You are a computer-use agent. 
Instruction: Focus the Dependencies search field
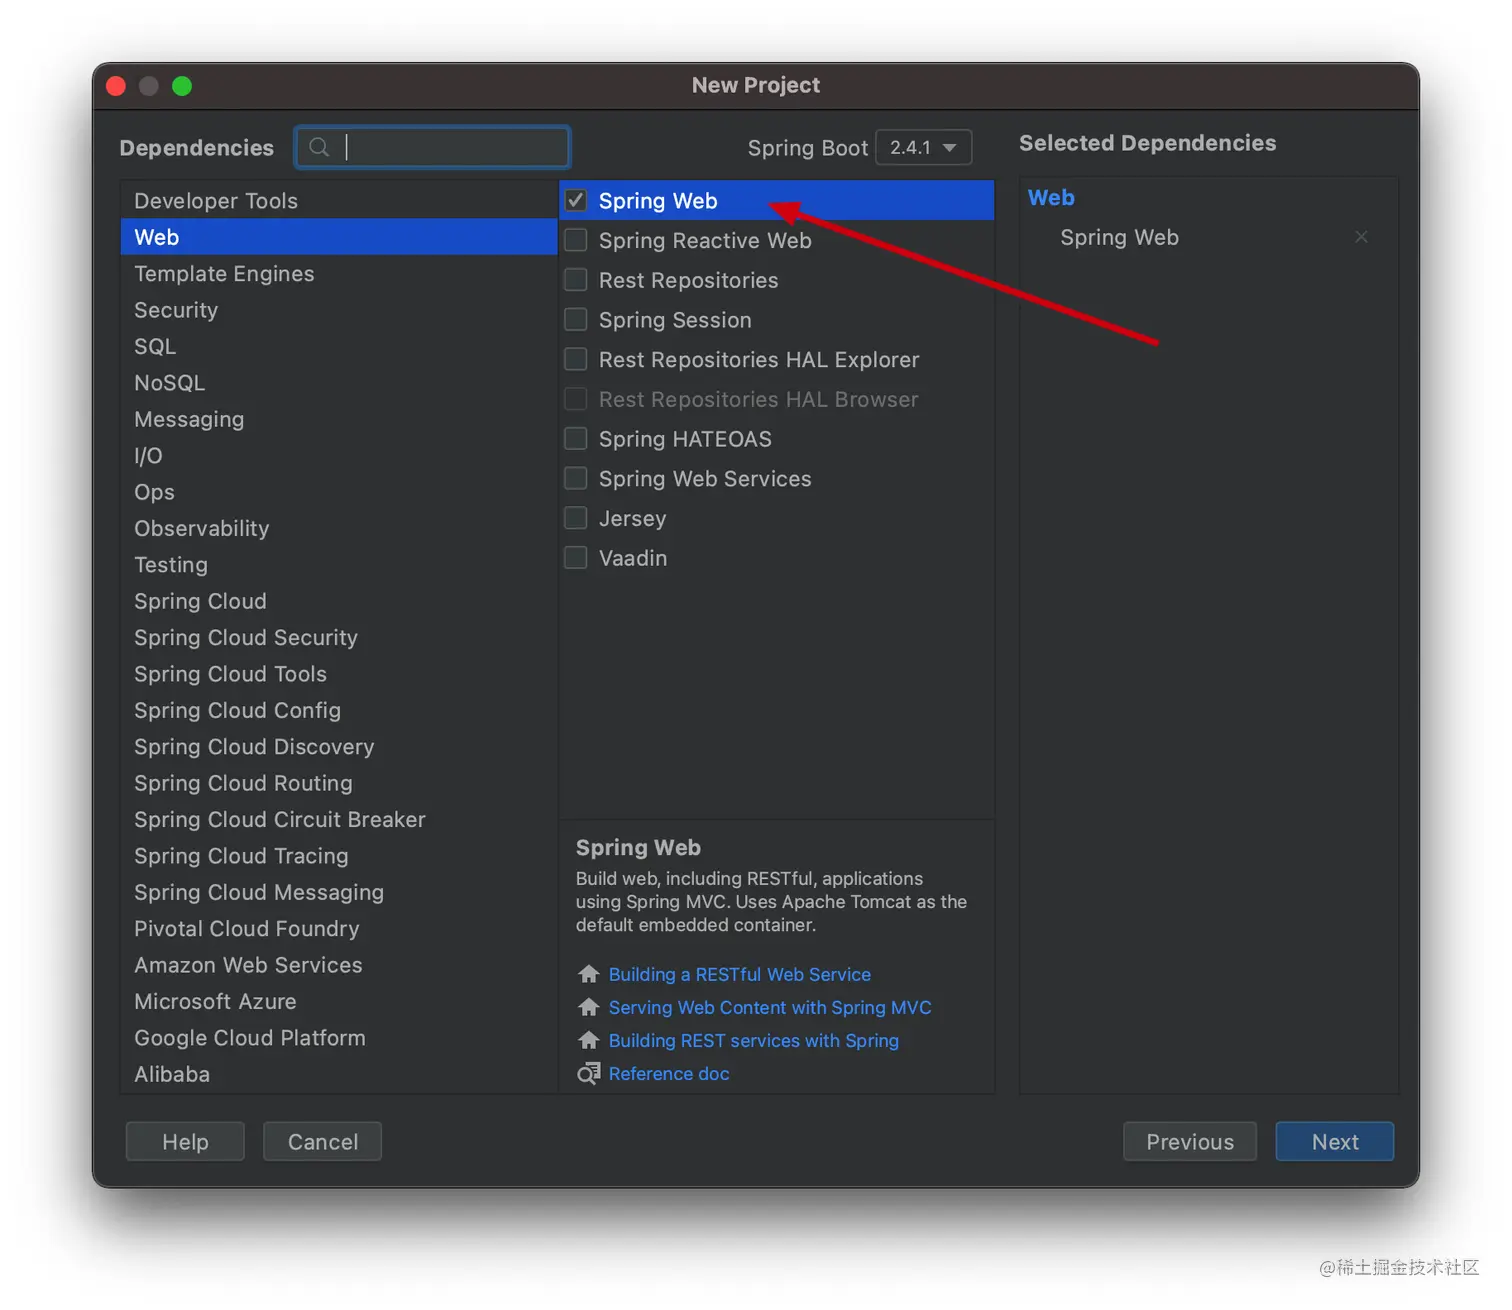tap(432, 147)
